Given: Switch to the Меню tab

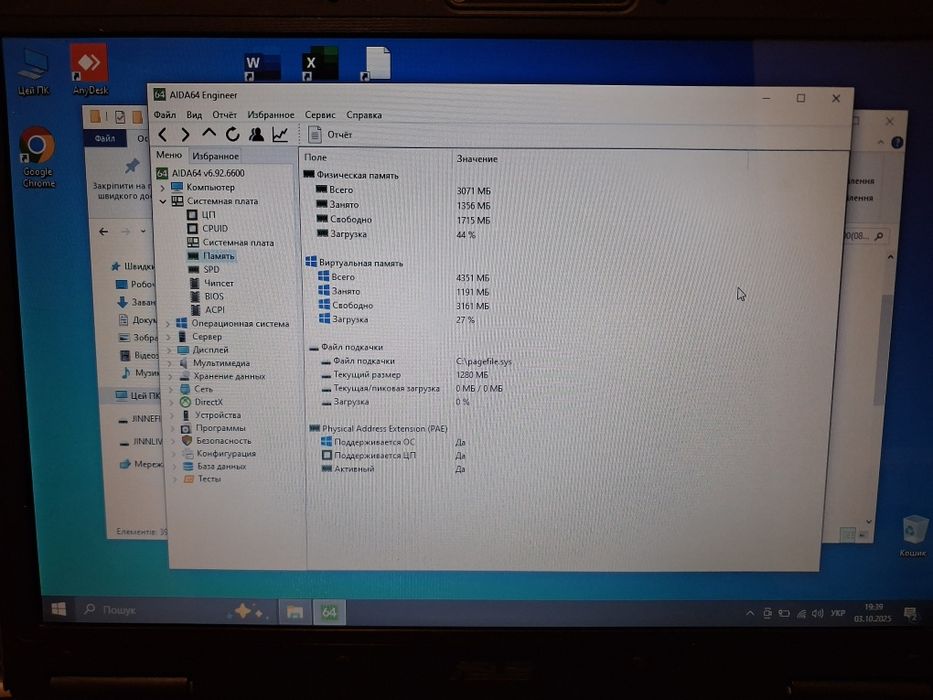Looking at the screenshot, I should pos(169,155).
